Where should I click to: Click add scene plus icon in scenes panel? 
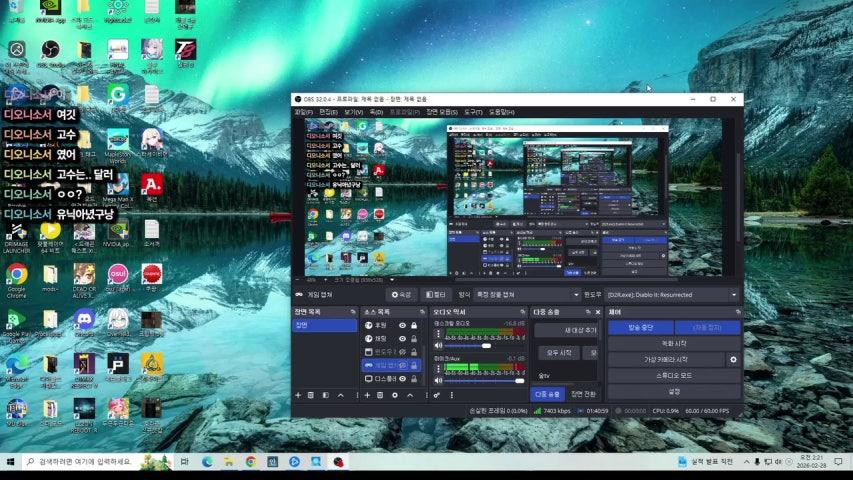(298, 395)
